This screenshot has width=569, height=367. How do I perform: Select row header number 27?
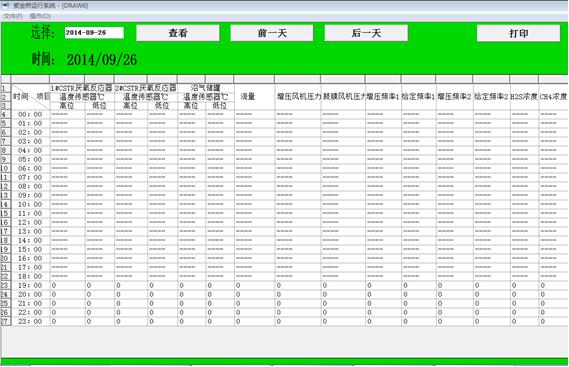point(6,321)
